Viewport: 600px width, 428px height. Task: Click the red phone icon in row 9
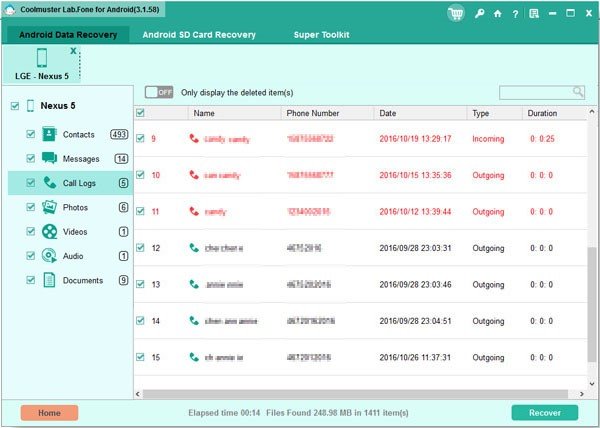194,138
